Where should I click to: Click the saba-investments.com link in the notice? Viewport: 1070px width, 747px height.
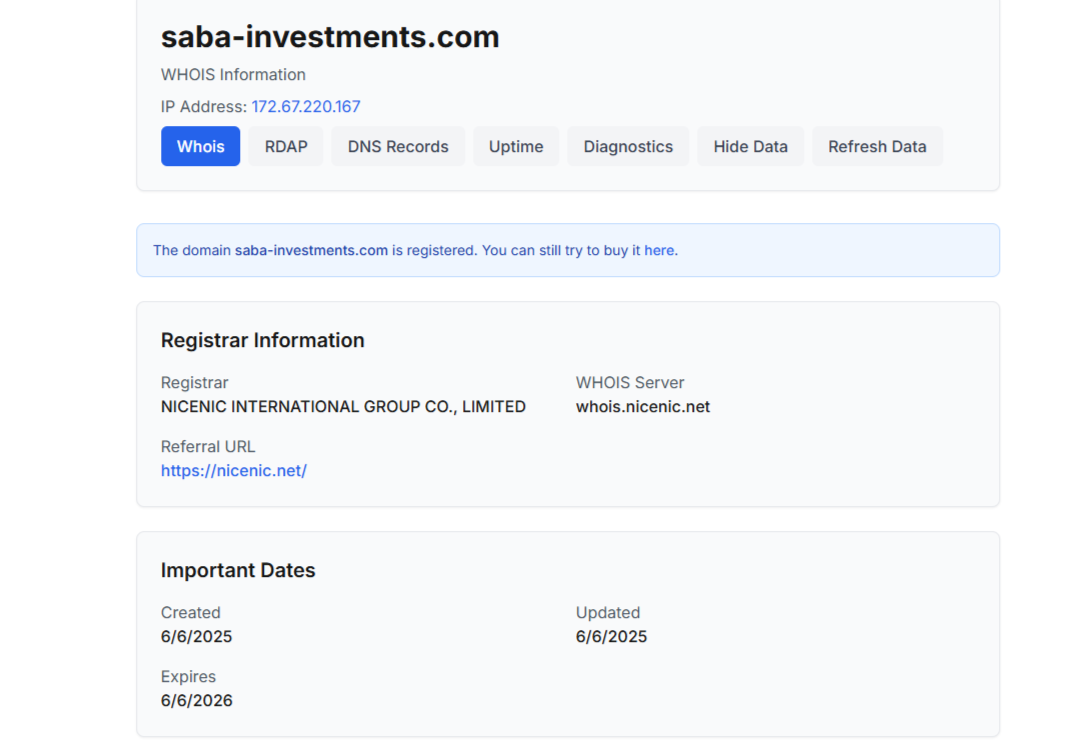pyautogui.click(x=311, y=250)
